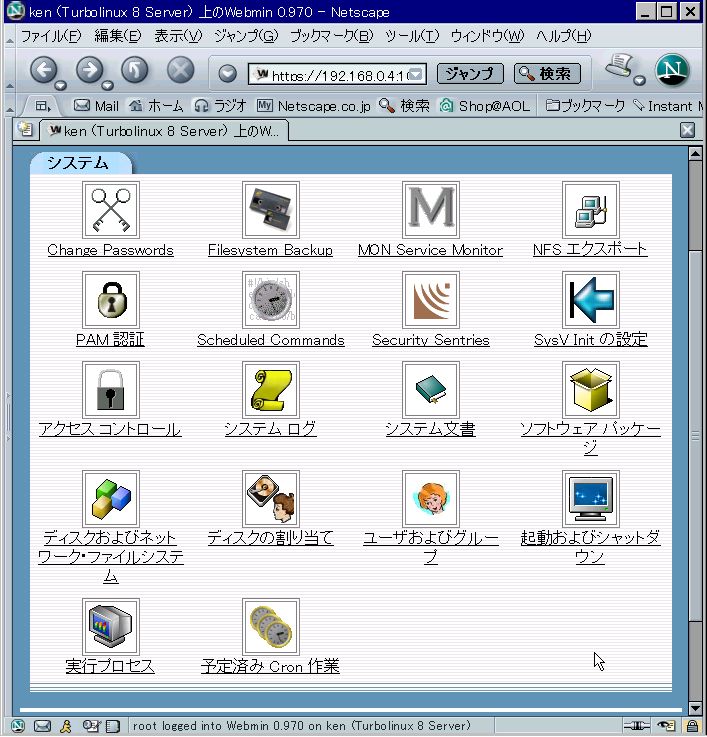Open the ウィンドウ(W) menu
This screenshot has width=707, height=737.
click(487, 36)
